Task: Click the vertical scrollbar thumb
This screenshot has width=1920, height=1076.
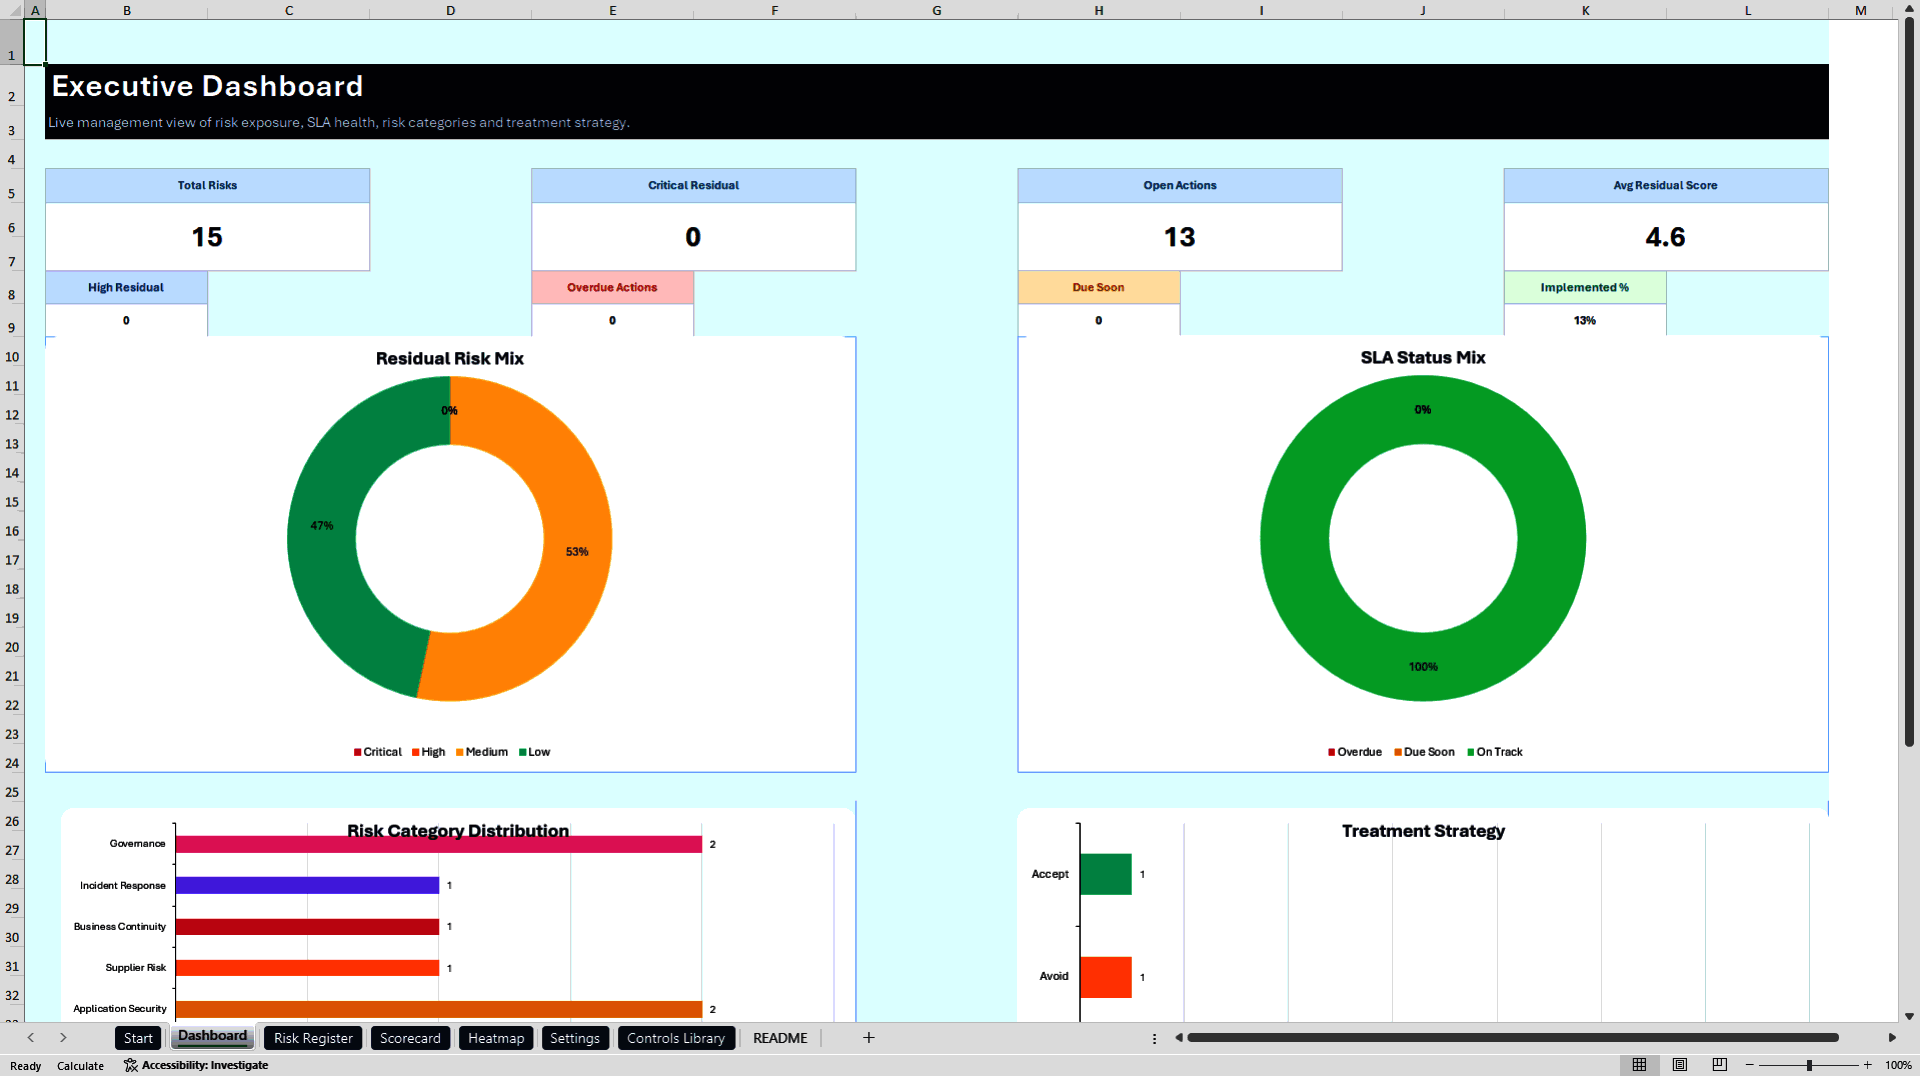Action: 1909,380
